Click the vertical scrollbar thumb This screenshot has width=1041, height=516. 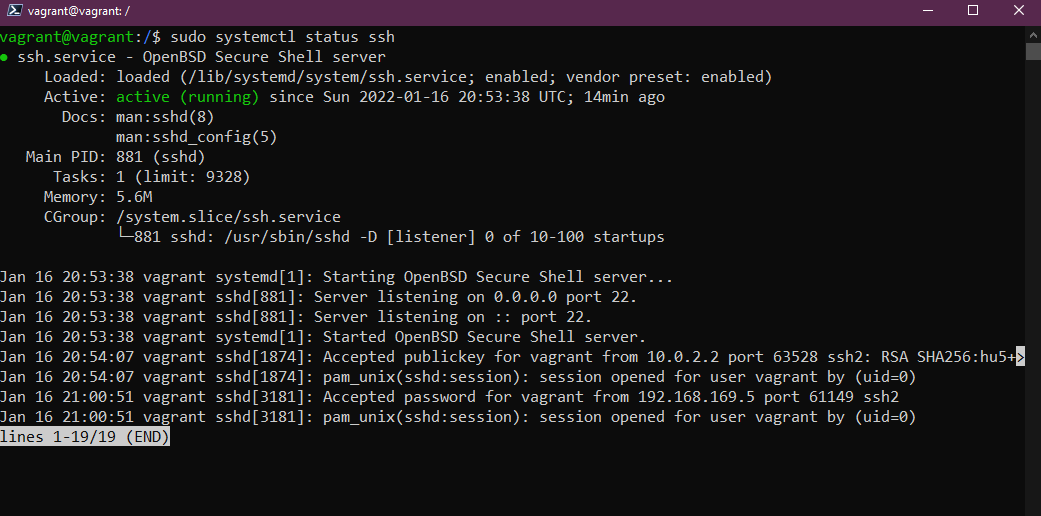coord(1033,52)
